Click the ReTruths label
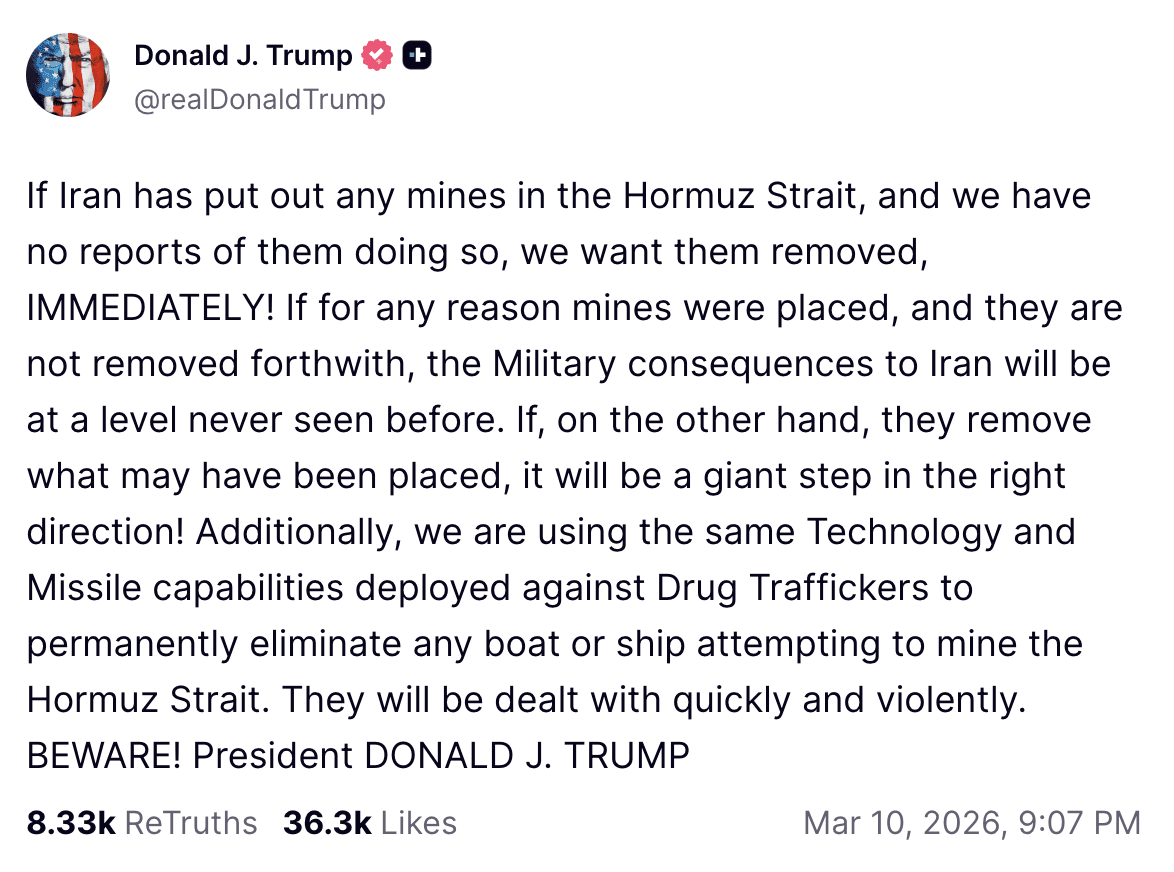 pos(192,823)
